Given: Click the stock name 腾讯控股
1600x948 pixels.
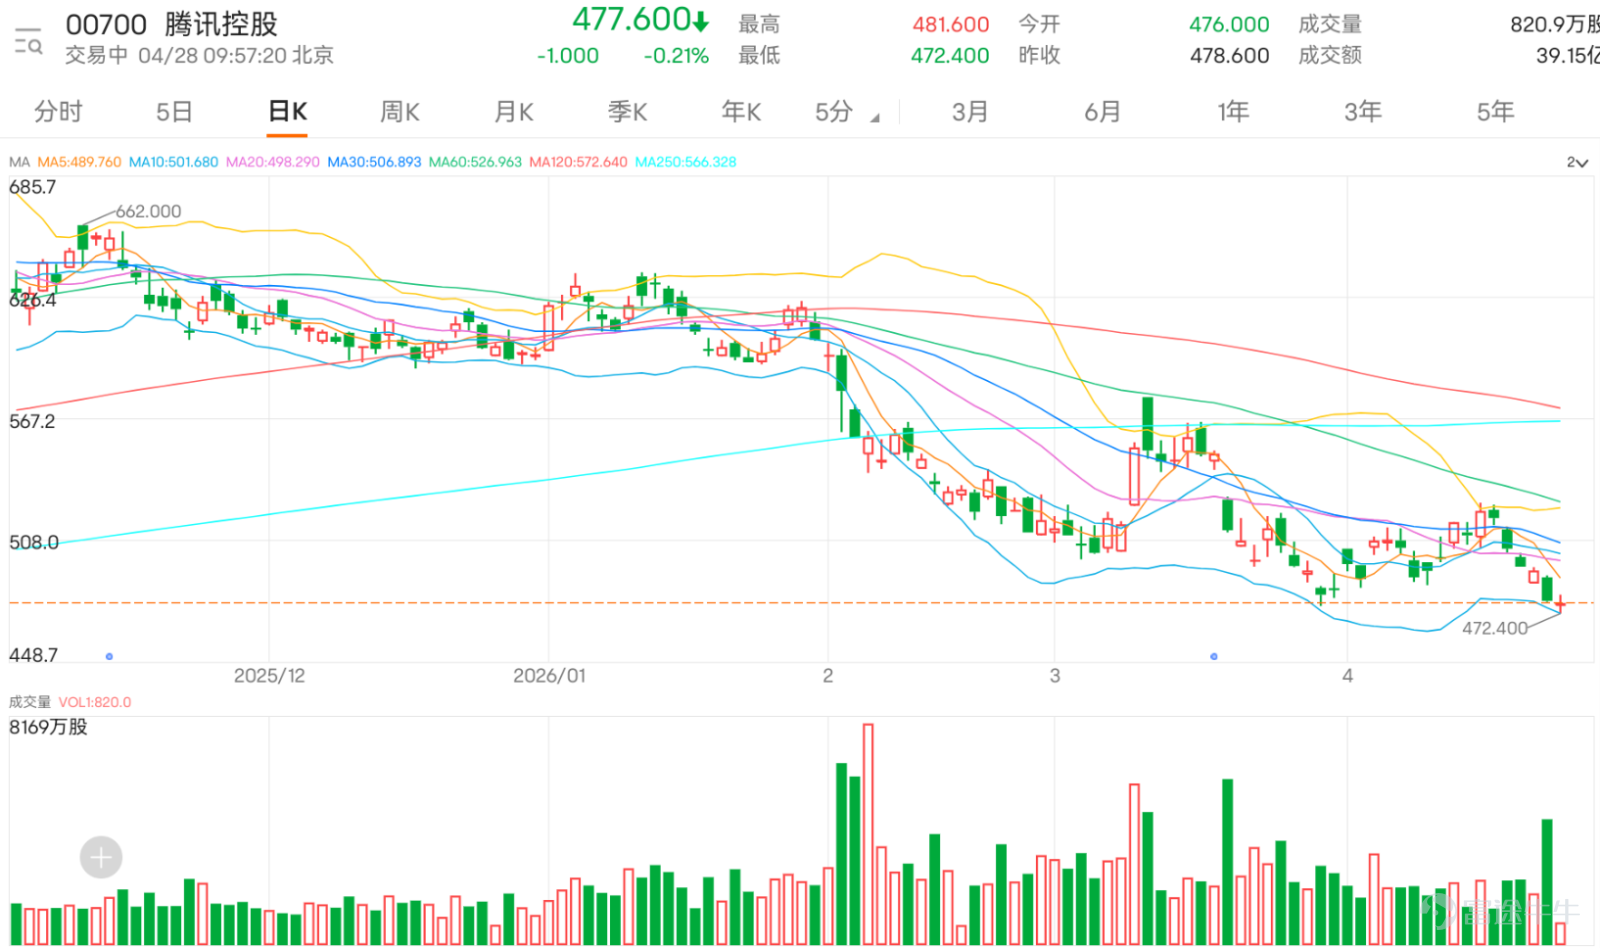Looking at the screenshot, I should tap(221, 24).
